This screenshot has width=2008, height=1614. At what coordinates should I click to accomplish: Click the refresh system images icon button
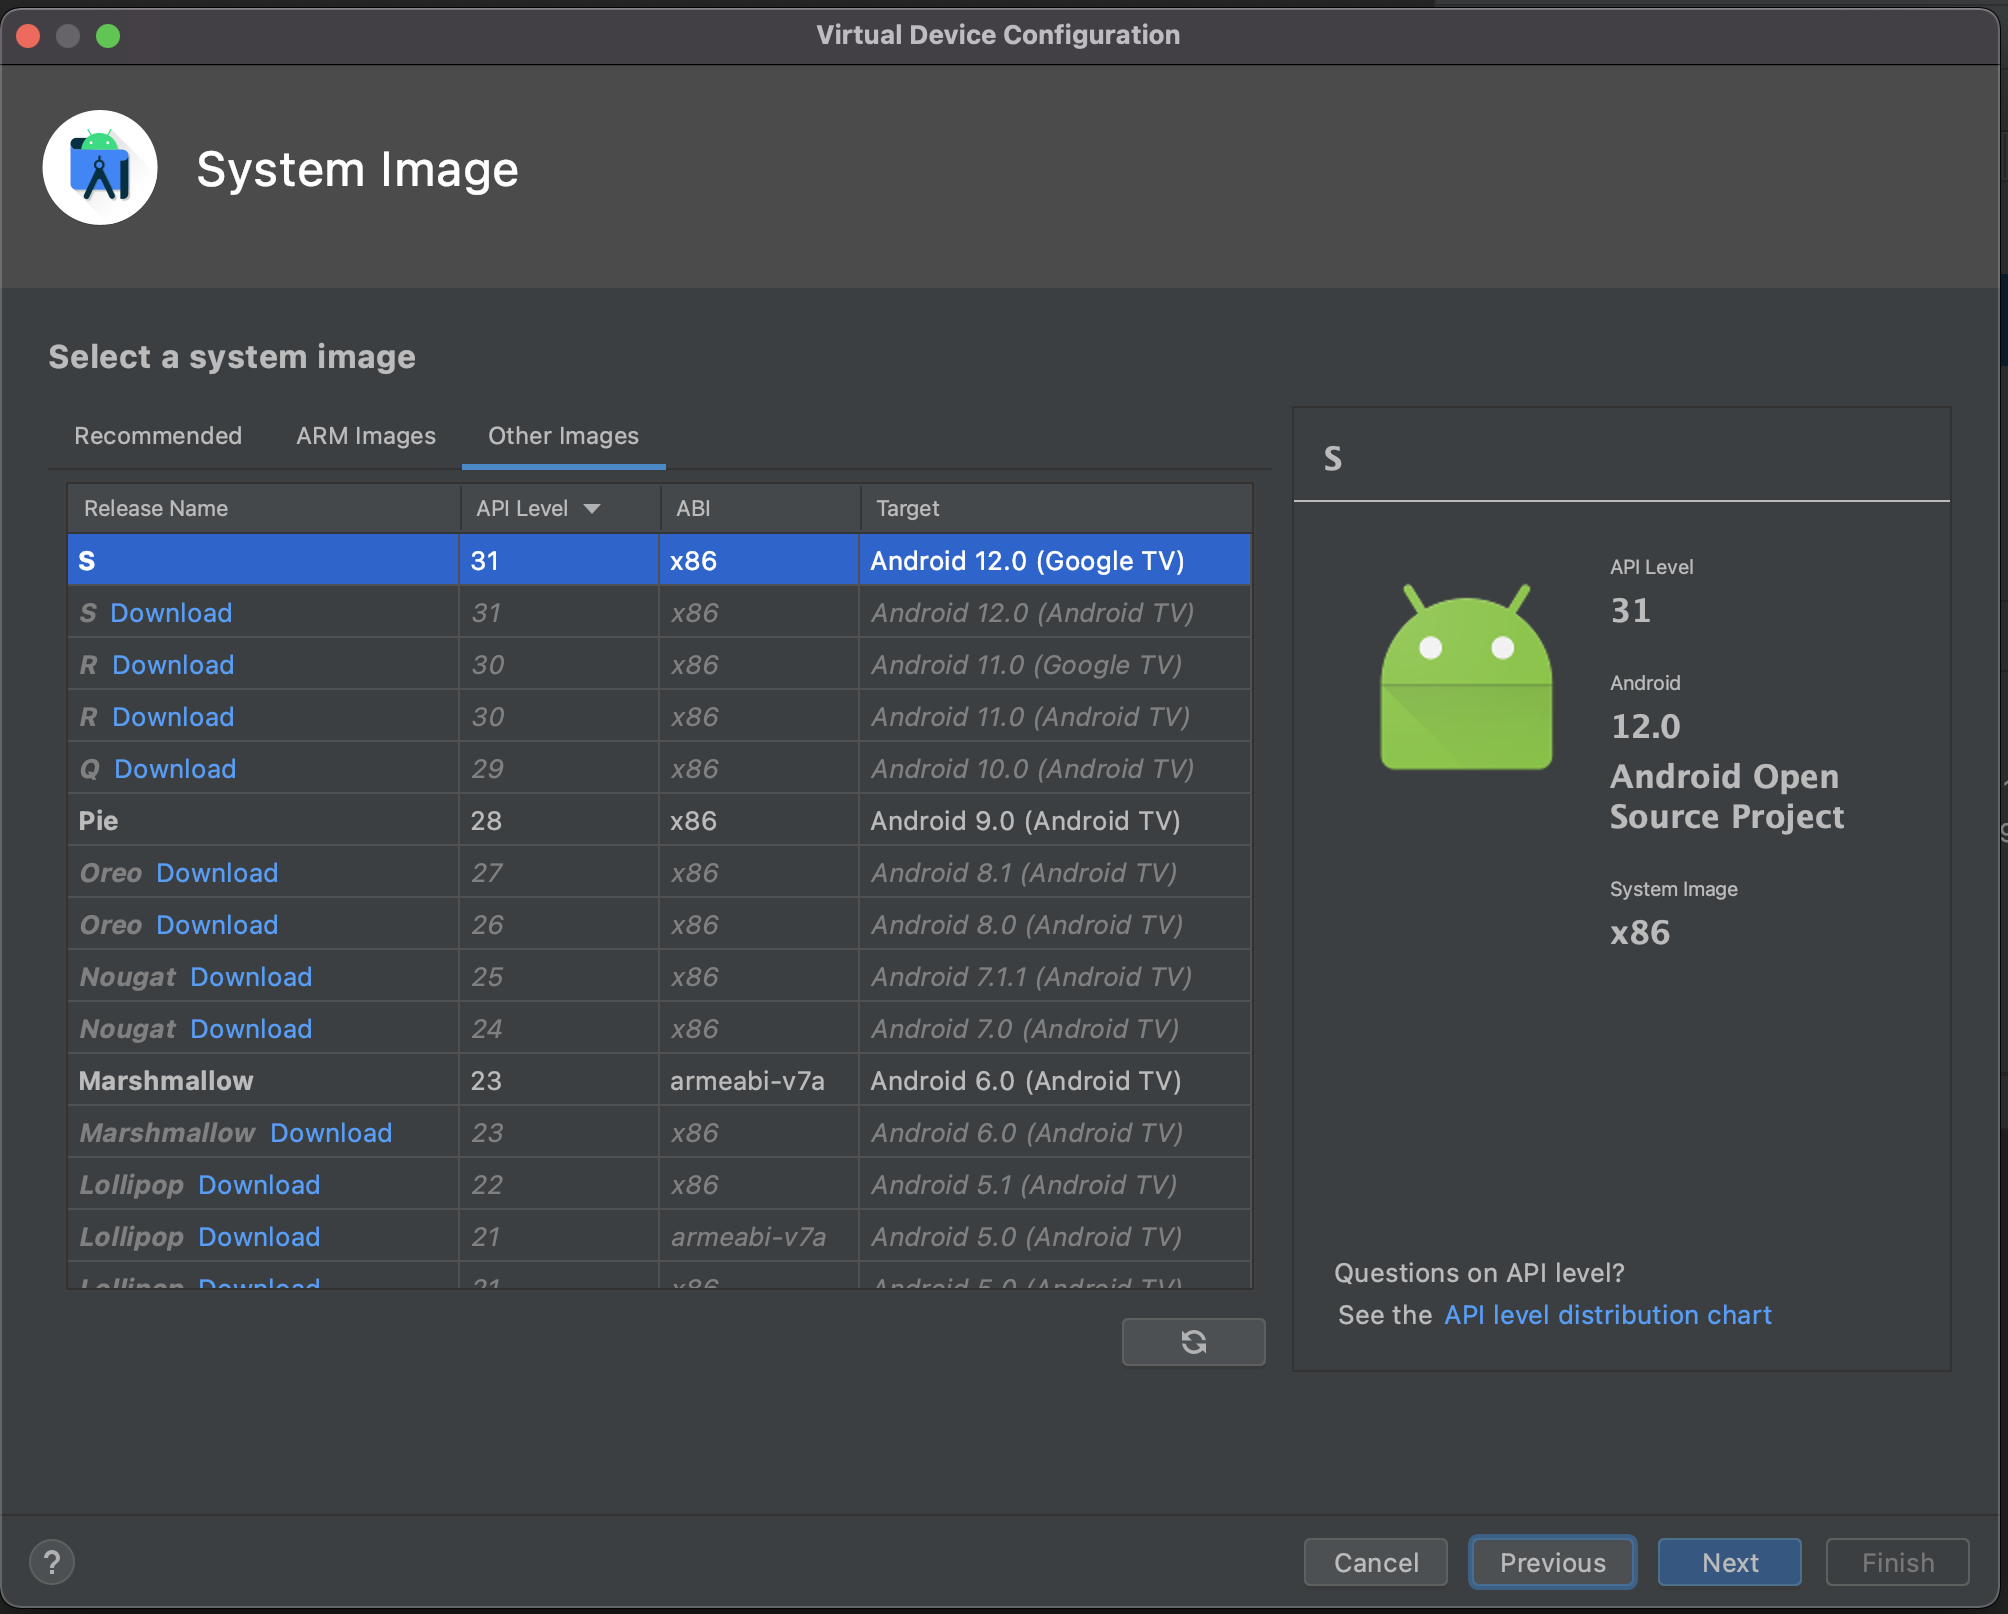(x=1193, y=1341)
